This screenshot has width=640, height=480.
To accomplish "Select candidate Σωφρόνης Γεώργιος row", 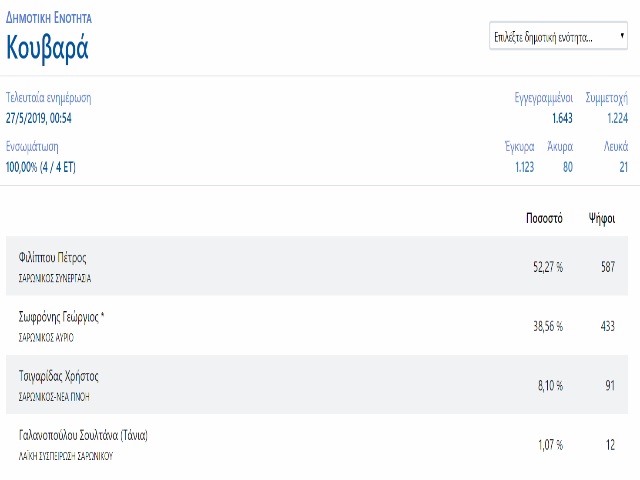I will point(317,326).
